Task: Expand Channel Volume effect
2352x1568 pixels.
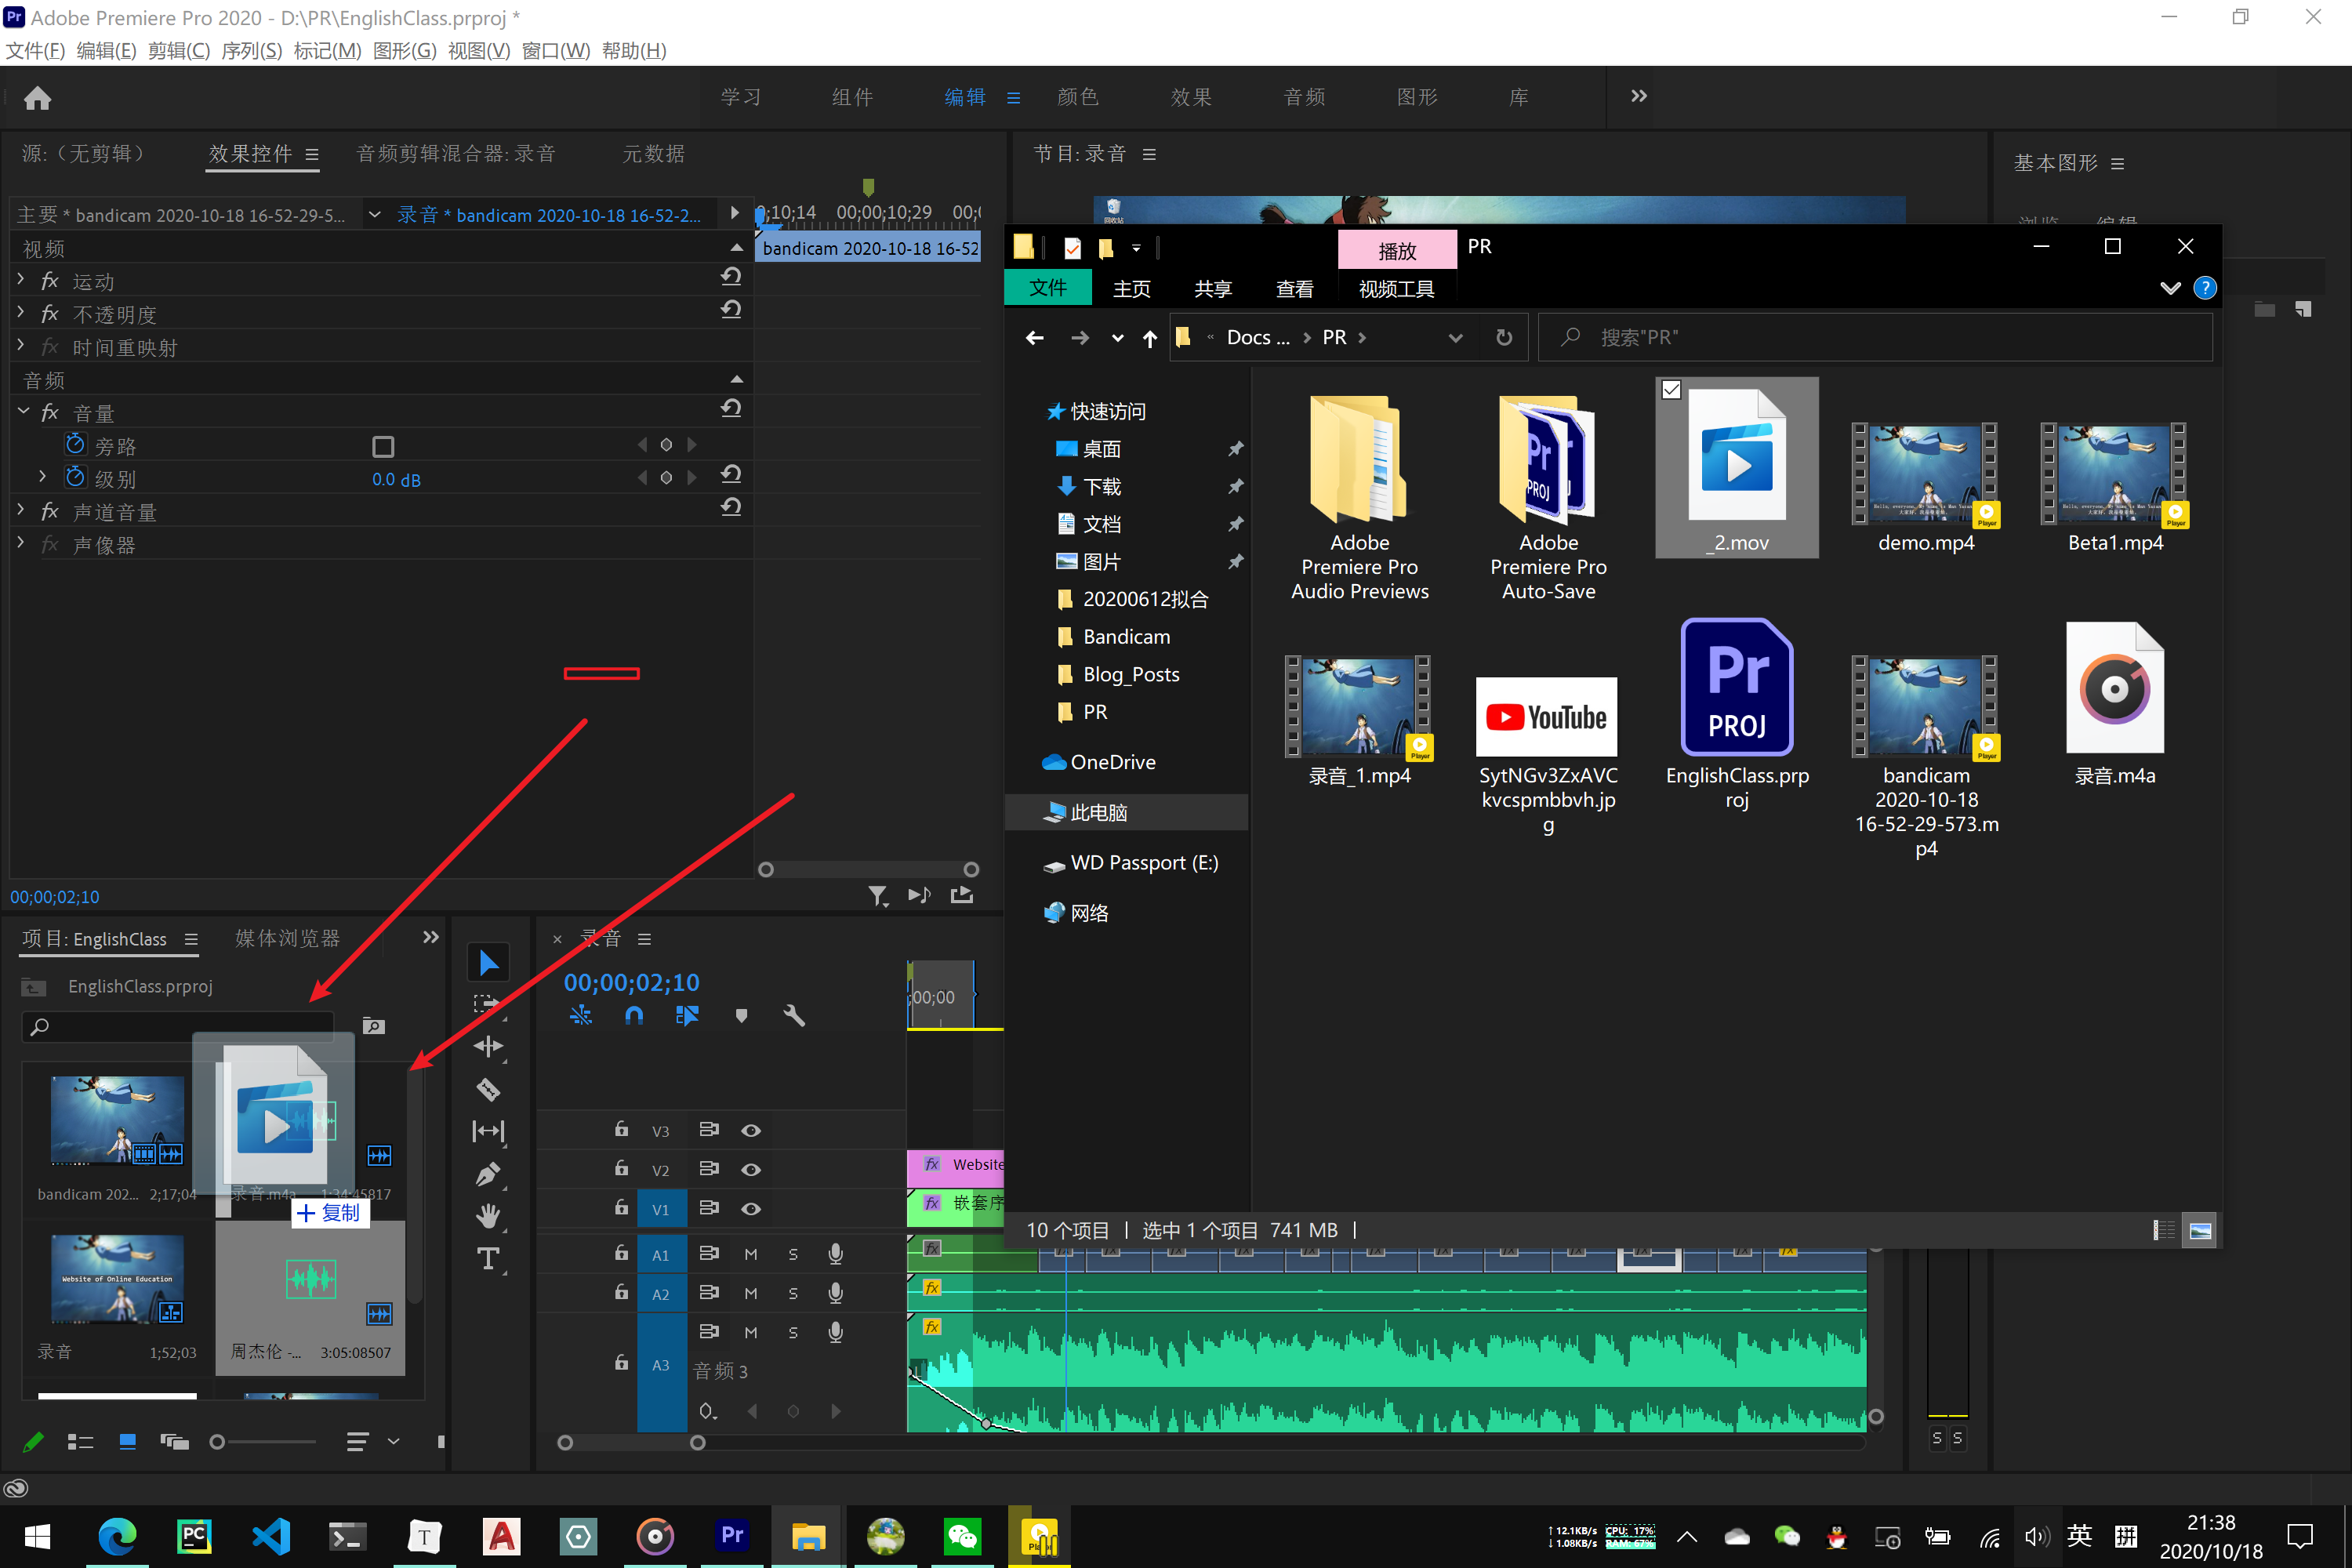Action: [x=21, y=510]
